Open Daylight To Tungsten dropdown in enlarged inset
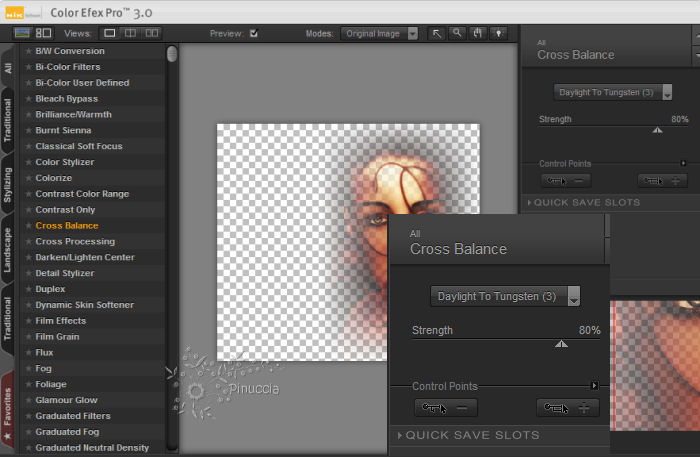This screenshot has height=457, width=700. pyautogui.click(x=505, y=296)
